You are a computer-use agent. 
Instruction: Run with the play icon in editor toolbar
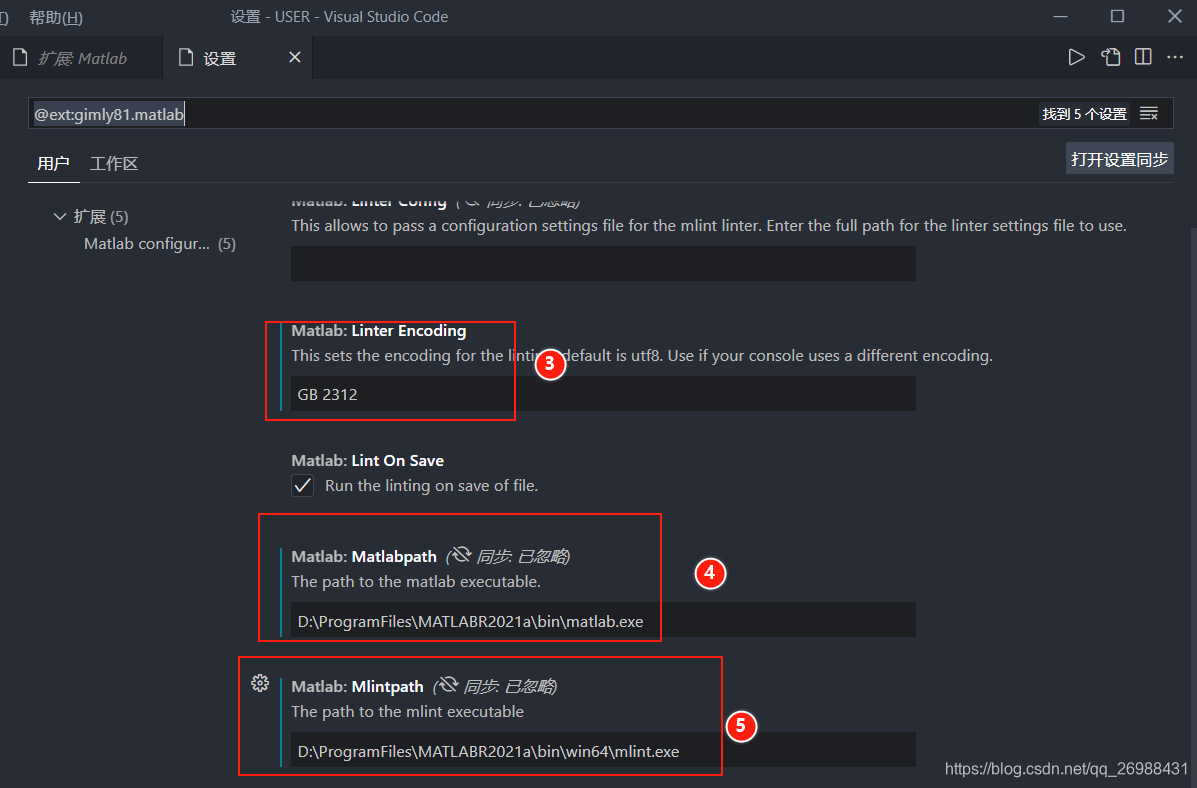(x=1076, y=57)
